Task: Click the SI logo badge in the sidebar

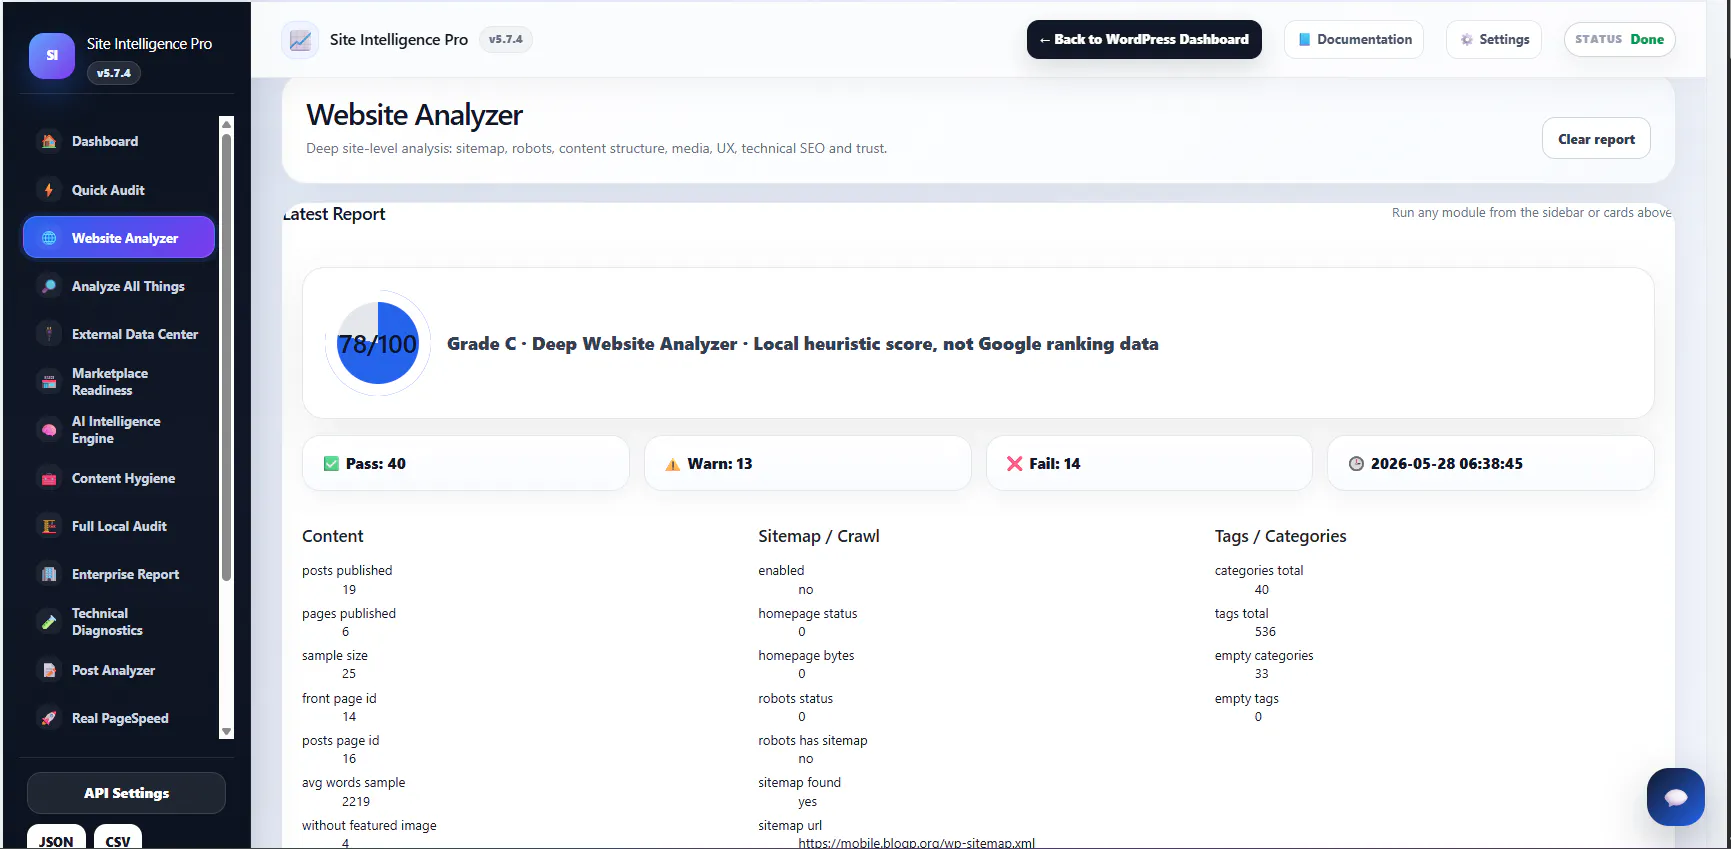Action: 52,56
